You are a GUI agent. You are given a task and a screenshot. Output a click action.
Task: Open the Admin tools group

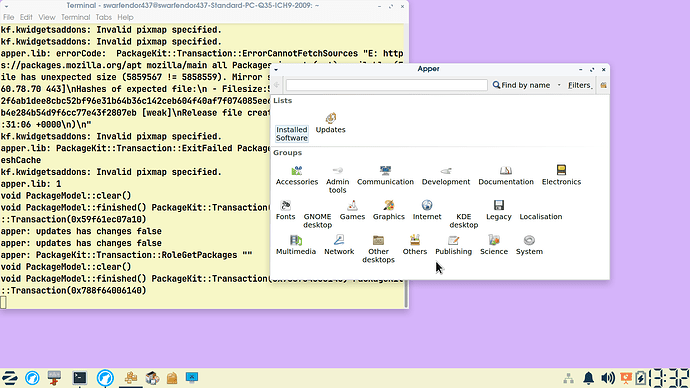tap(338, 179)
